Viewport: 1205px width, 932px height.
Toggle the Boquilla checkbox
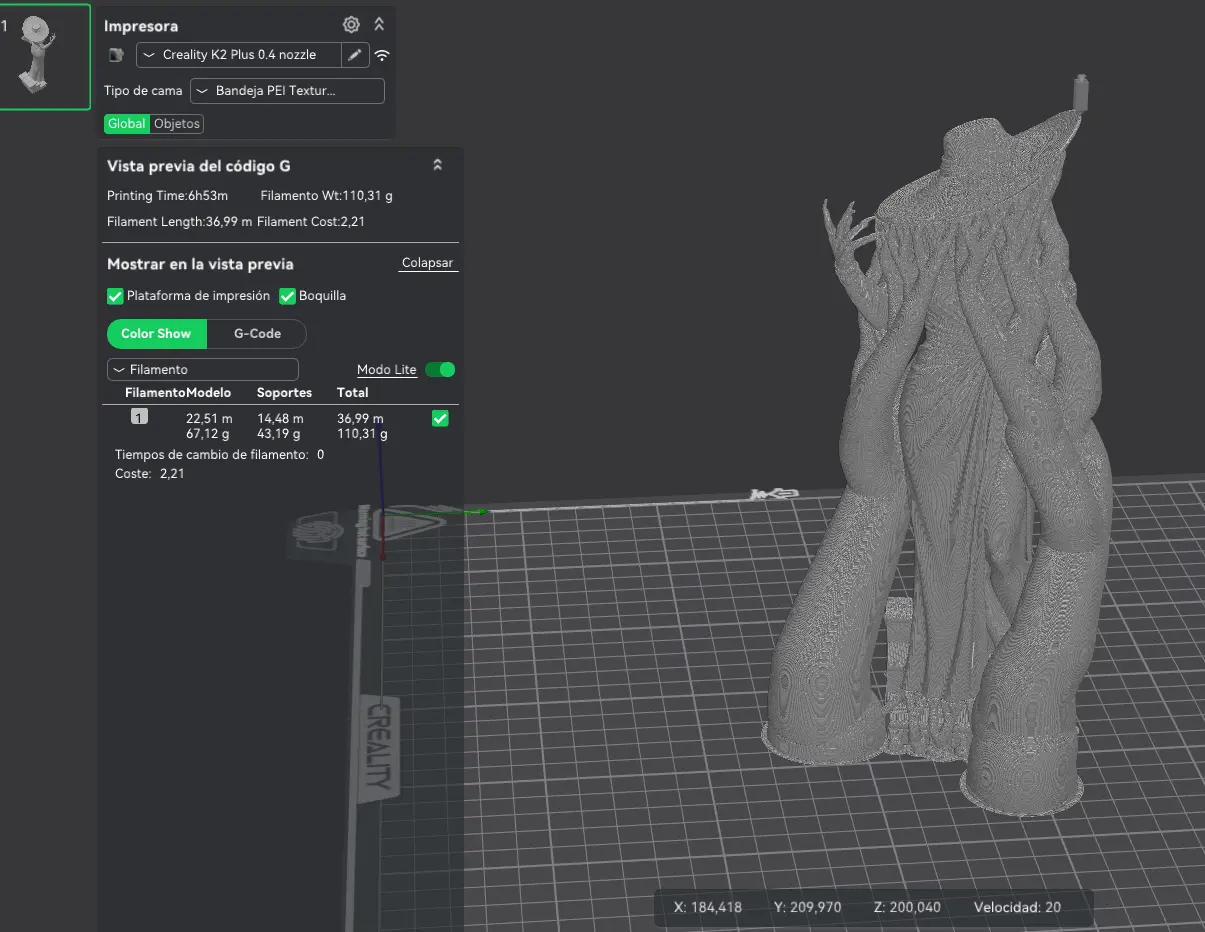(287, 296)
